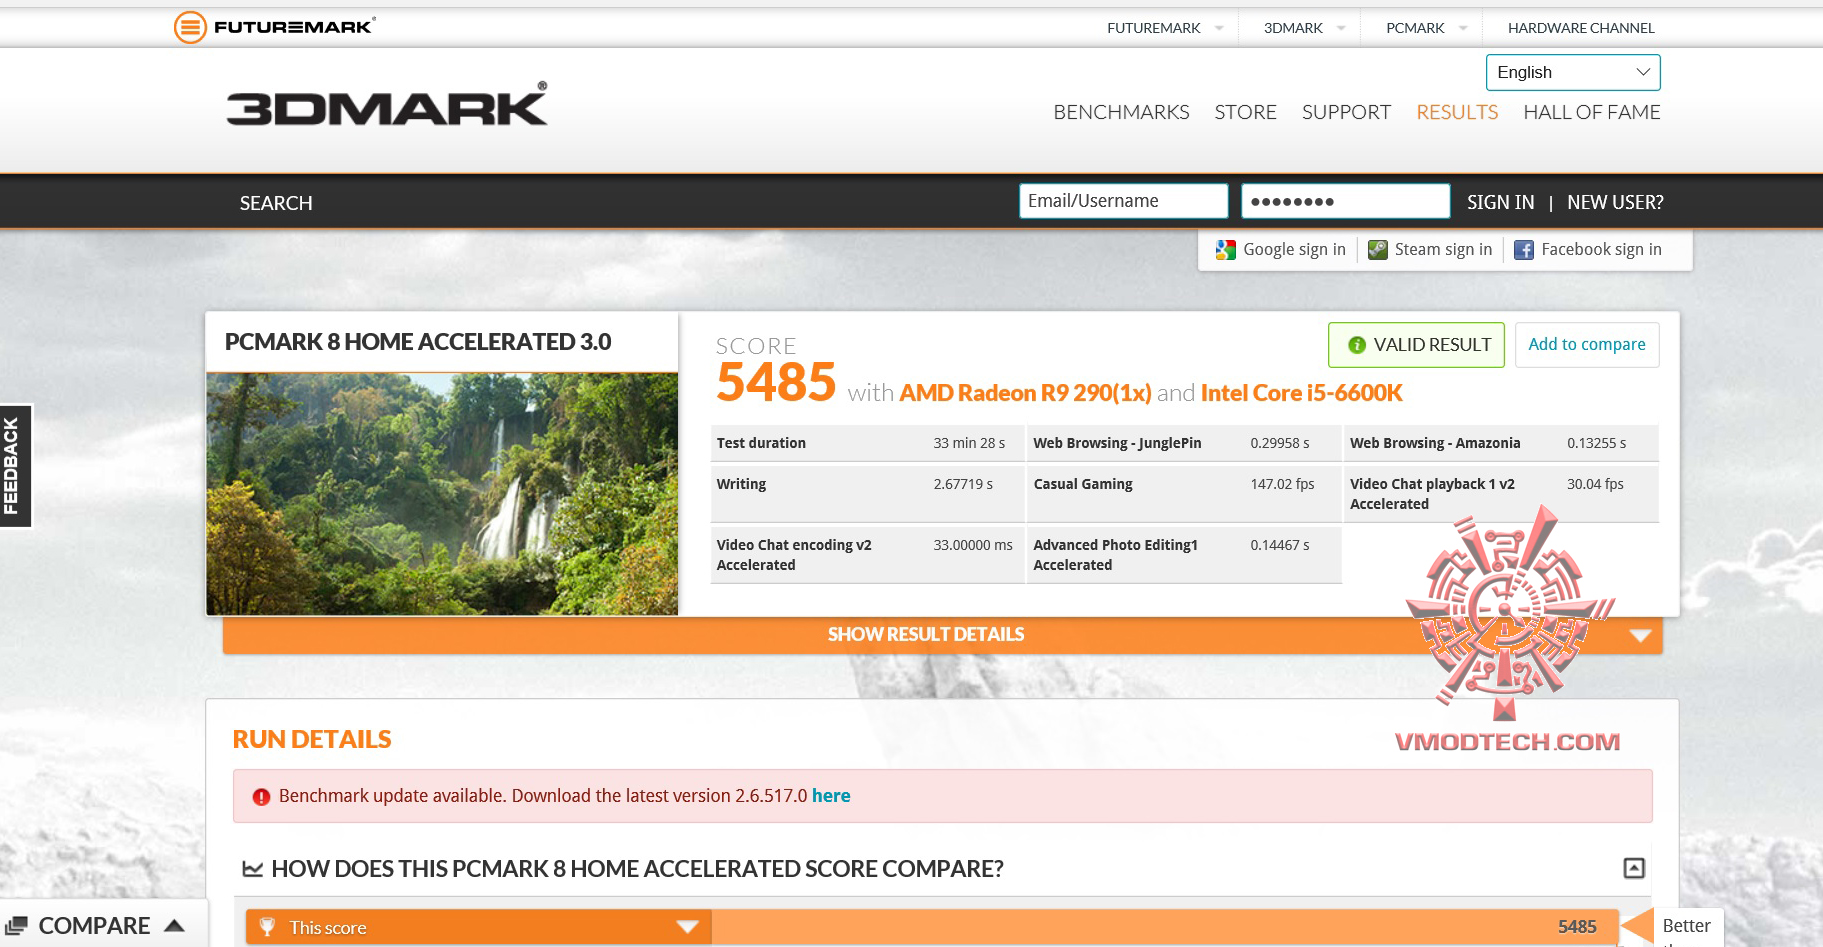Click the value 0.29958 s

click(x=1279, y=443)
